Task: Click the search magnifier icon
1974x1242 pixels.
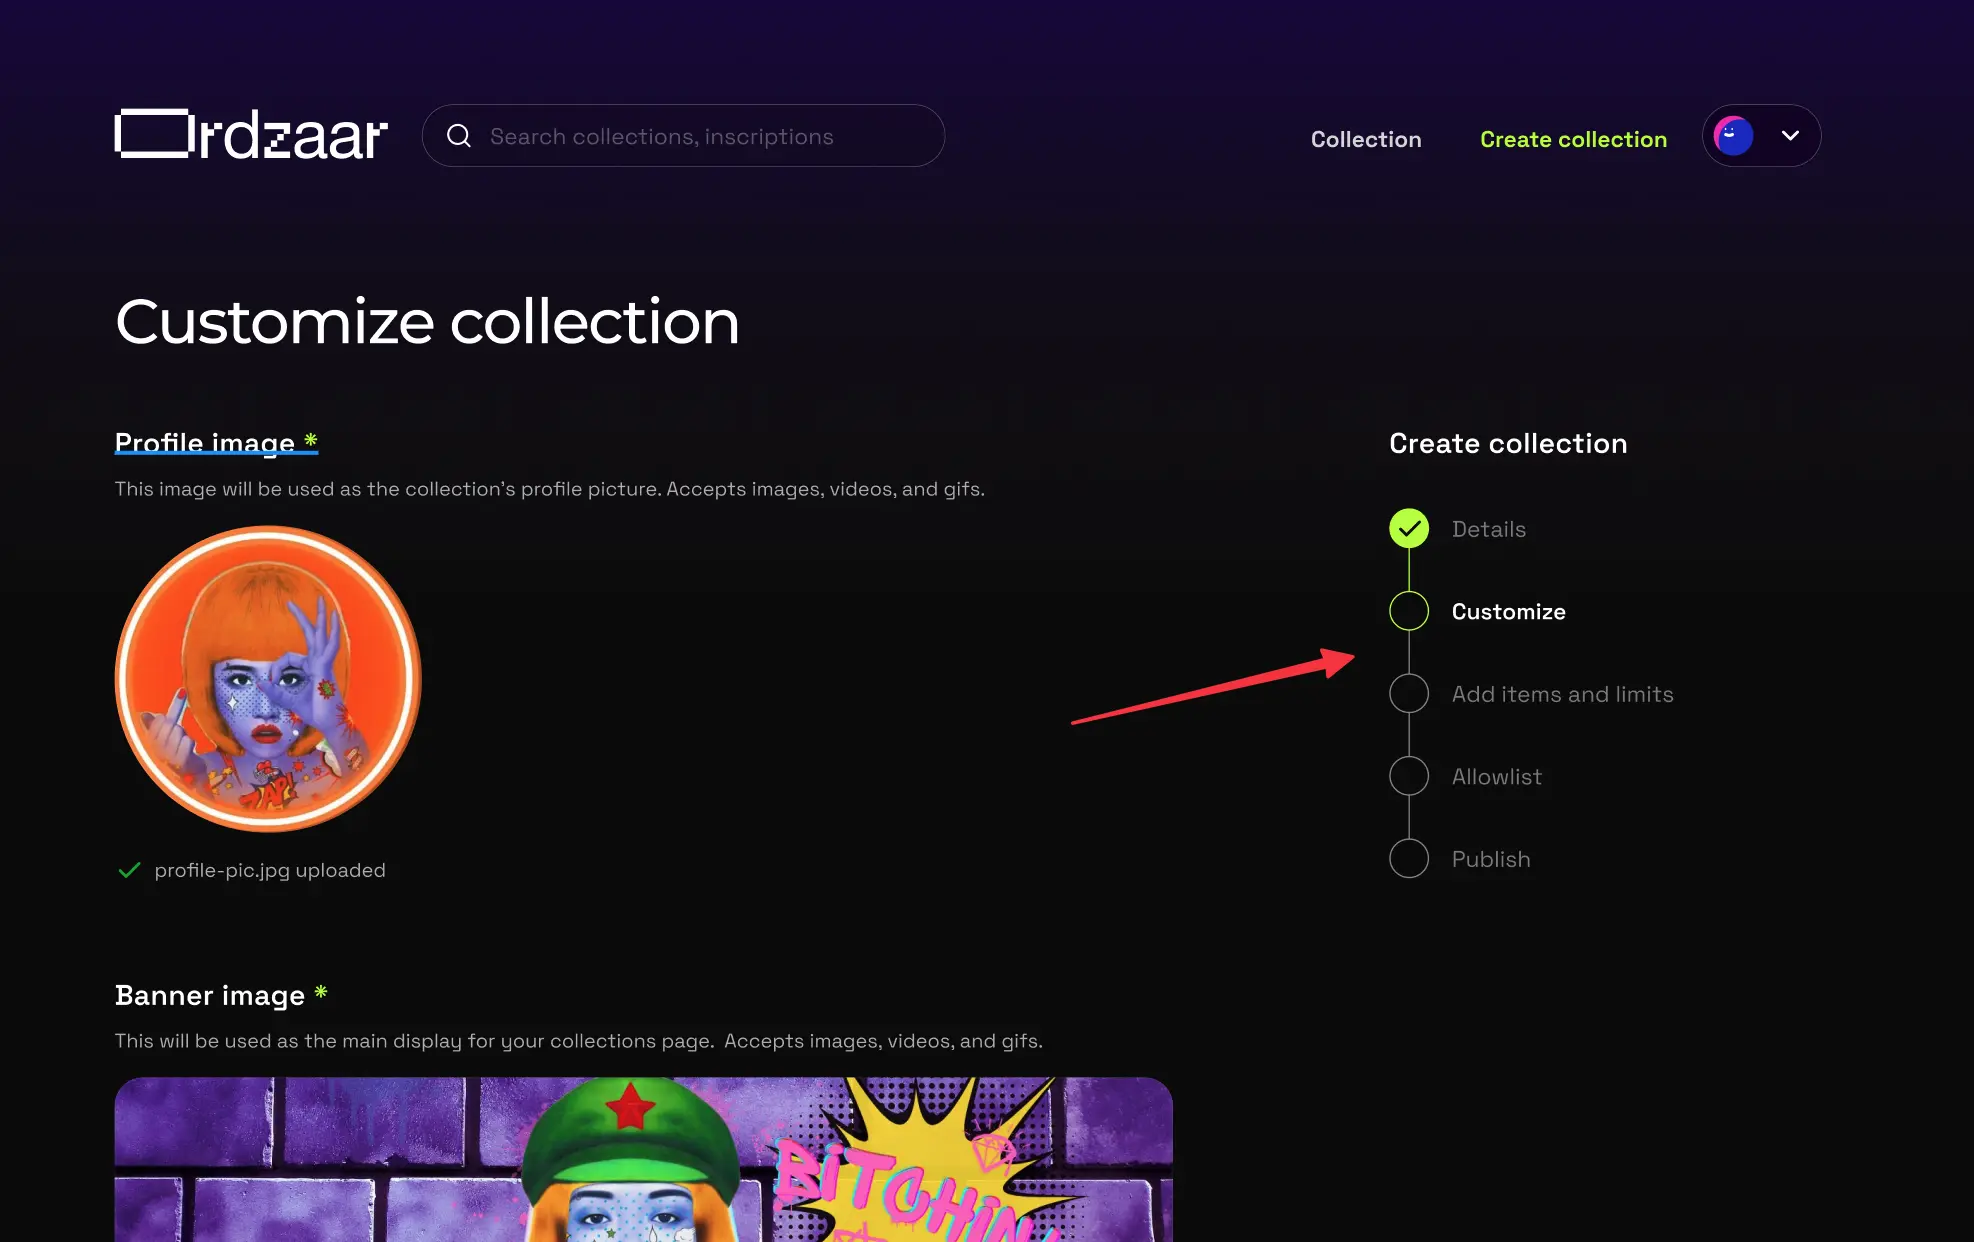Action: click(459, 136)
